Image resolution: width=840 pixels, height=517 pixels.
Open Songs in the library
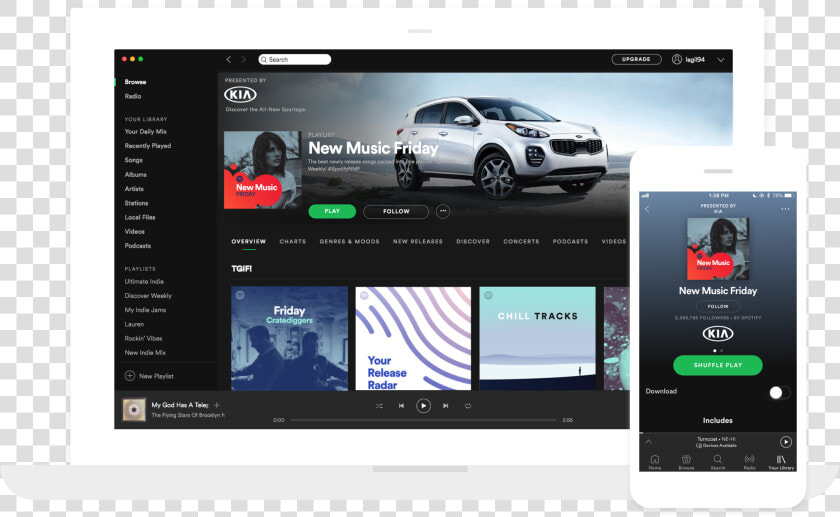(x=133, y=160)
